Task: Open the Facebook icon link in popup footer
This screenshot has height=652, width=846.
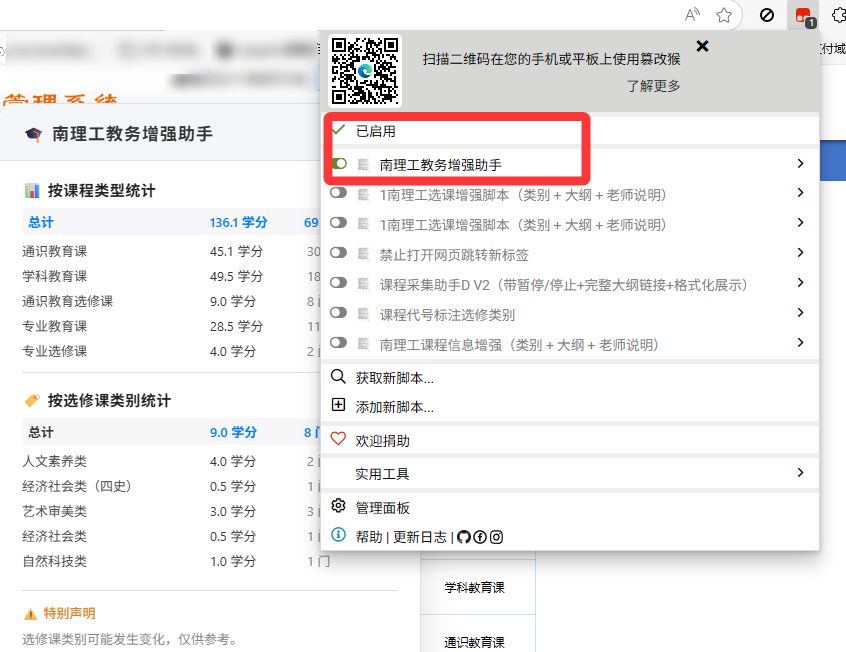Action: tap(480, 537)
